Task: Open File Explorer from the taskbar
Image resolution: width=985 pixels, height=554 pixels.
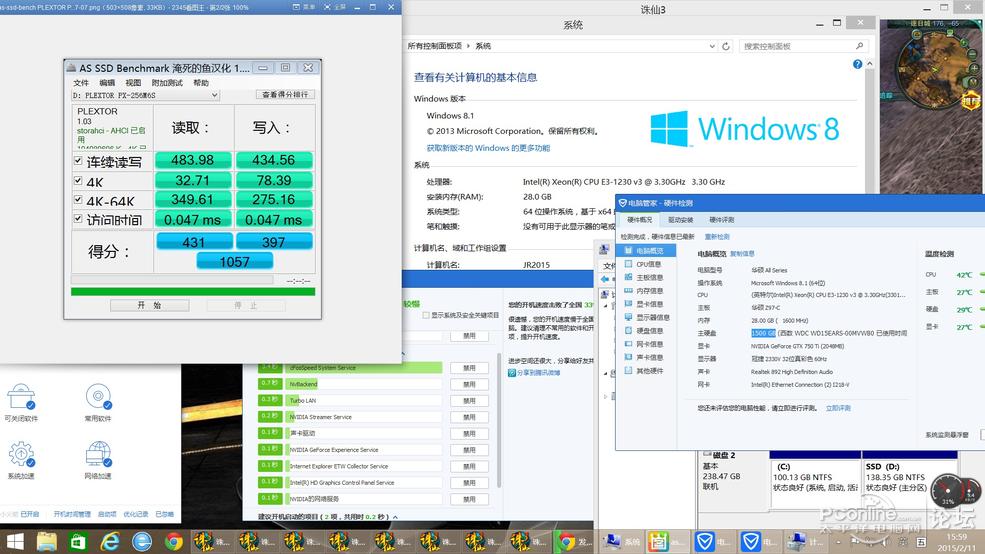Action: tap(46, 541)
